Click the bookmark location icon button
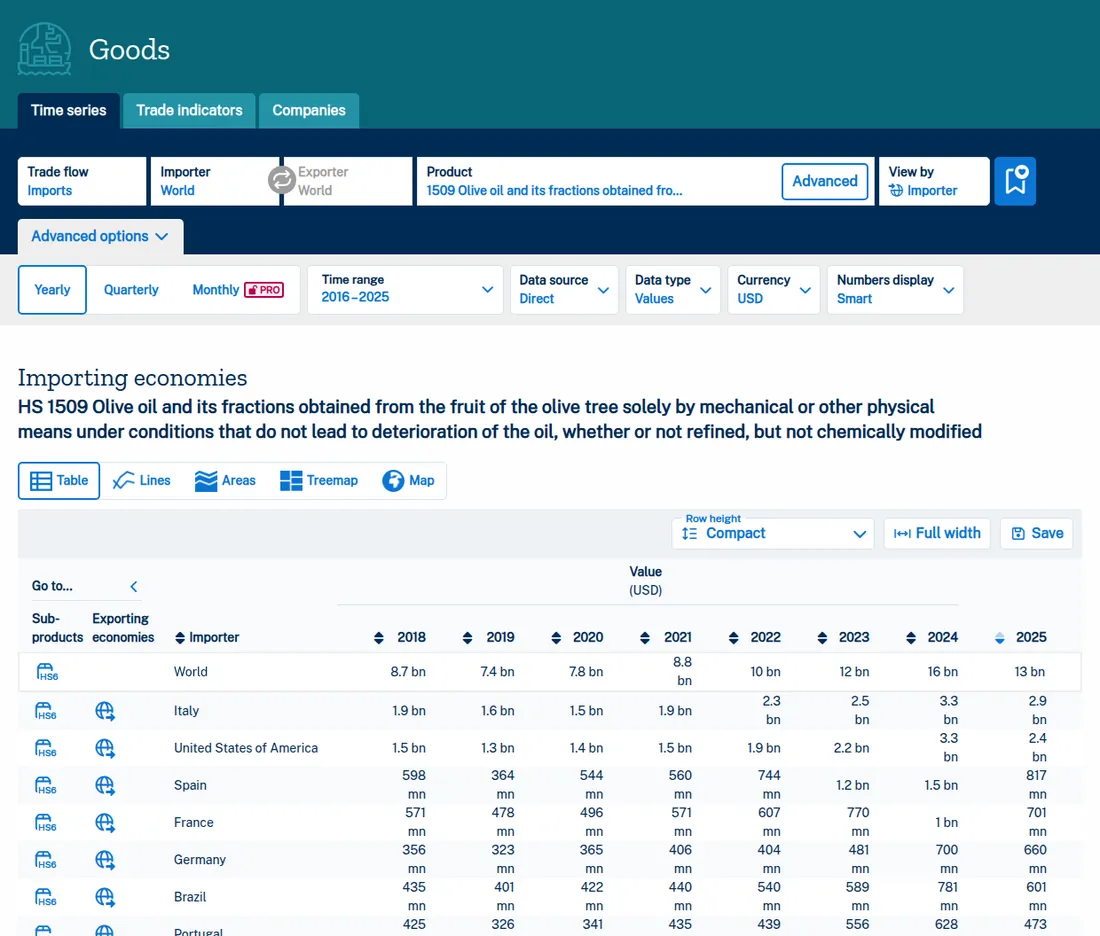This screenshot has width=1100, height=936. pos(1015,181)
